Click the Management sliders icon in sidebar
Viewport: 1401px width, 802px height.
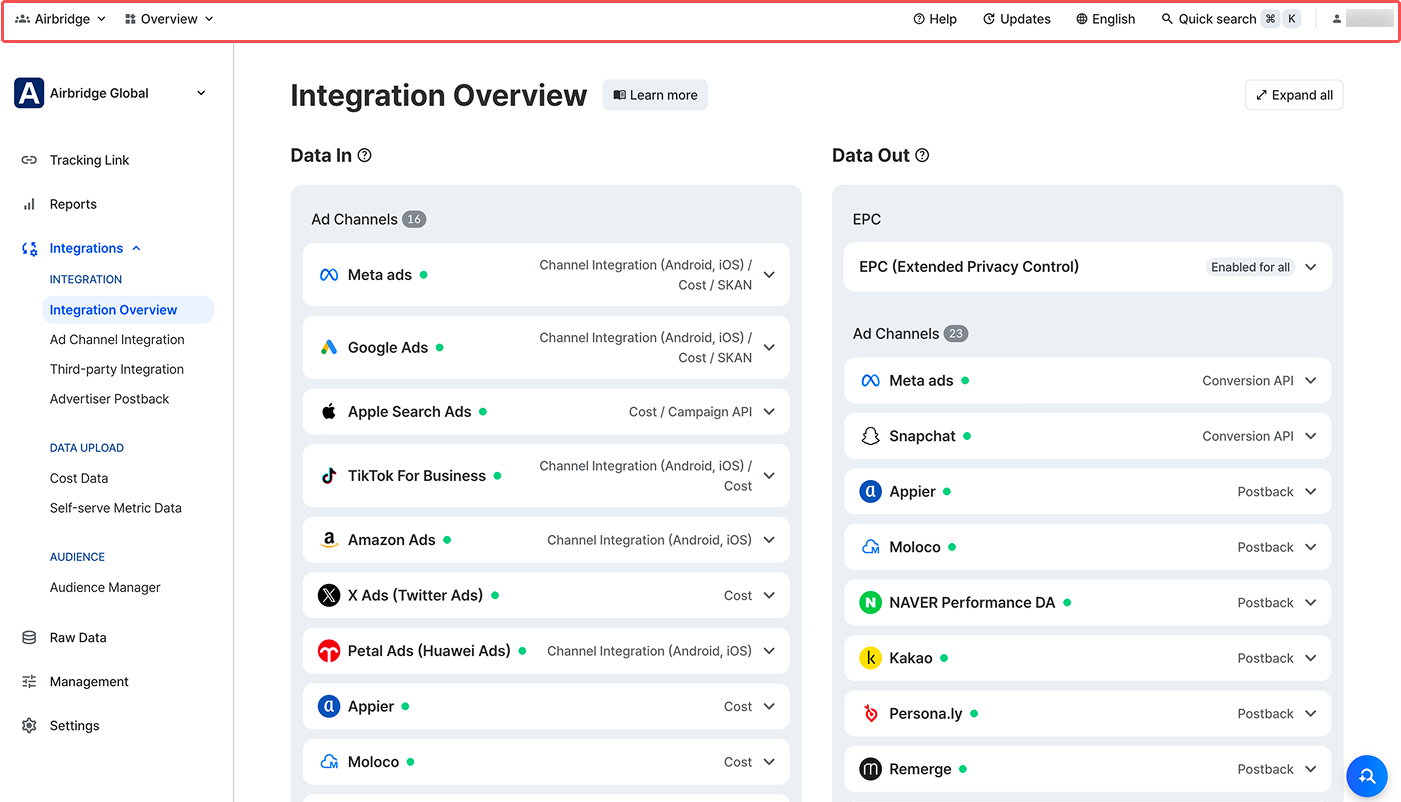(29, 682)
